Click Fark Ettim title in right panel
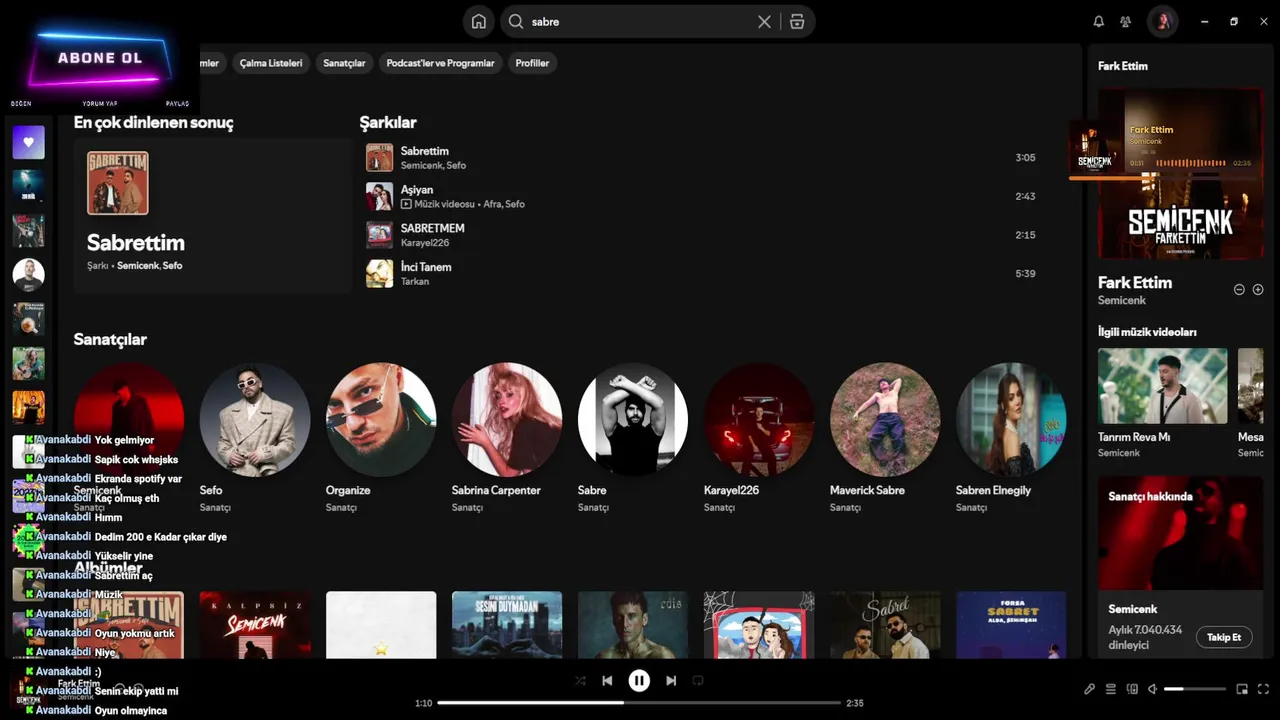The image size is (1280, 720). pyautogui.click(x=1135, y=282)
